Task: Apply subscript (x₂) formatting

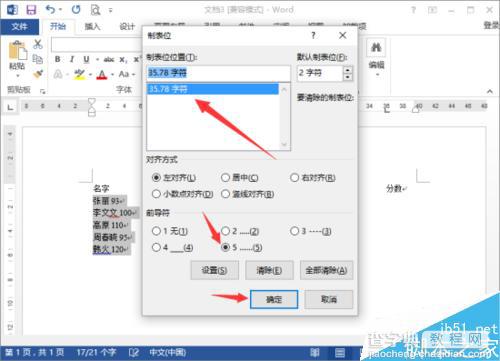Action: point(123,60)
